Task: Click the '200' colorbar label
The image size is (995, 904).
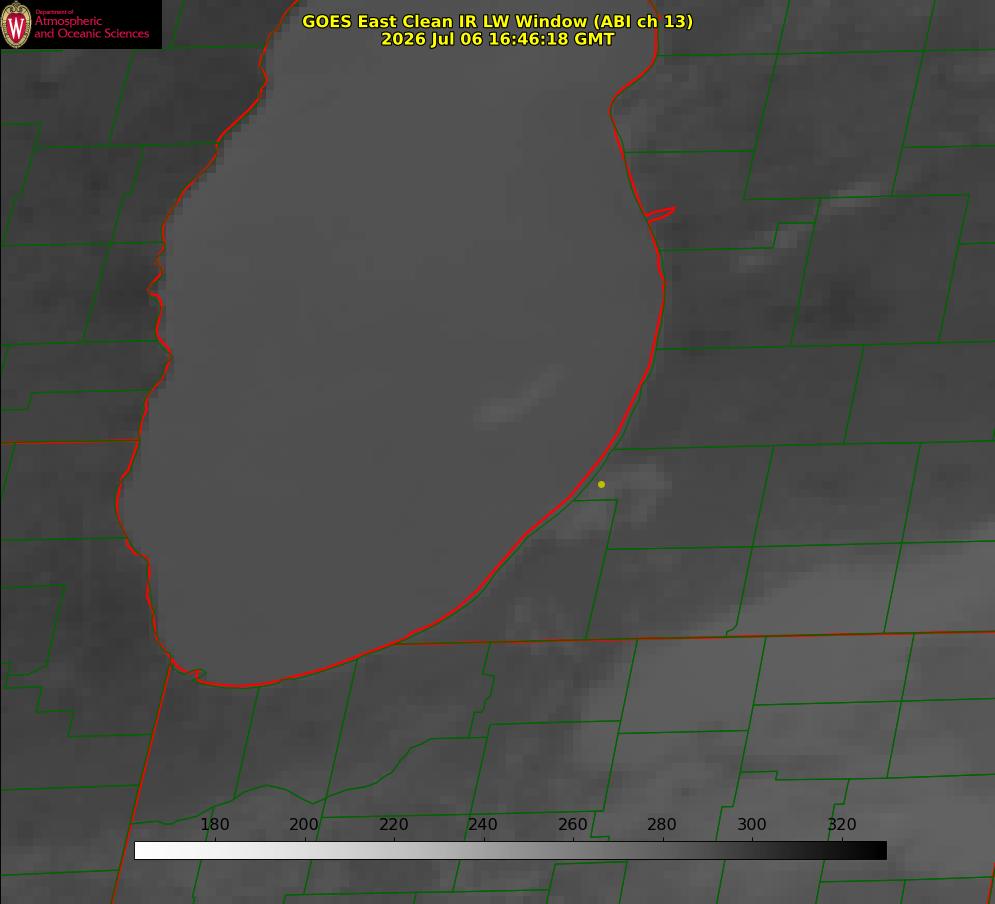Action: pyautogui.click(x=304, y=824)
